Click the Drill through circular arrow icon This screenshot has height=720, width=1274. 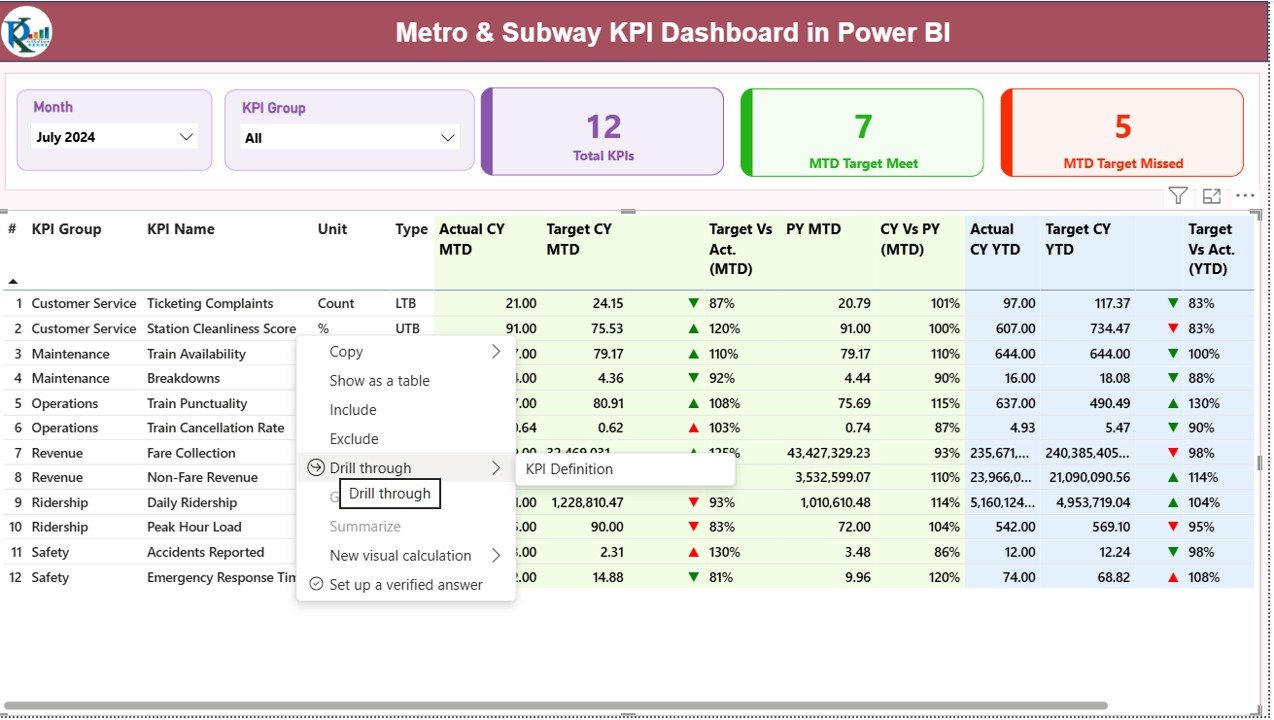coord(316,467)
